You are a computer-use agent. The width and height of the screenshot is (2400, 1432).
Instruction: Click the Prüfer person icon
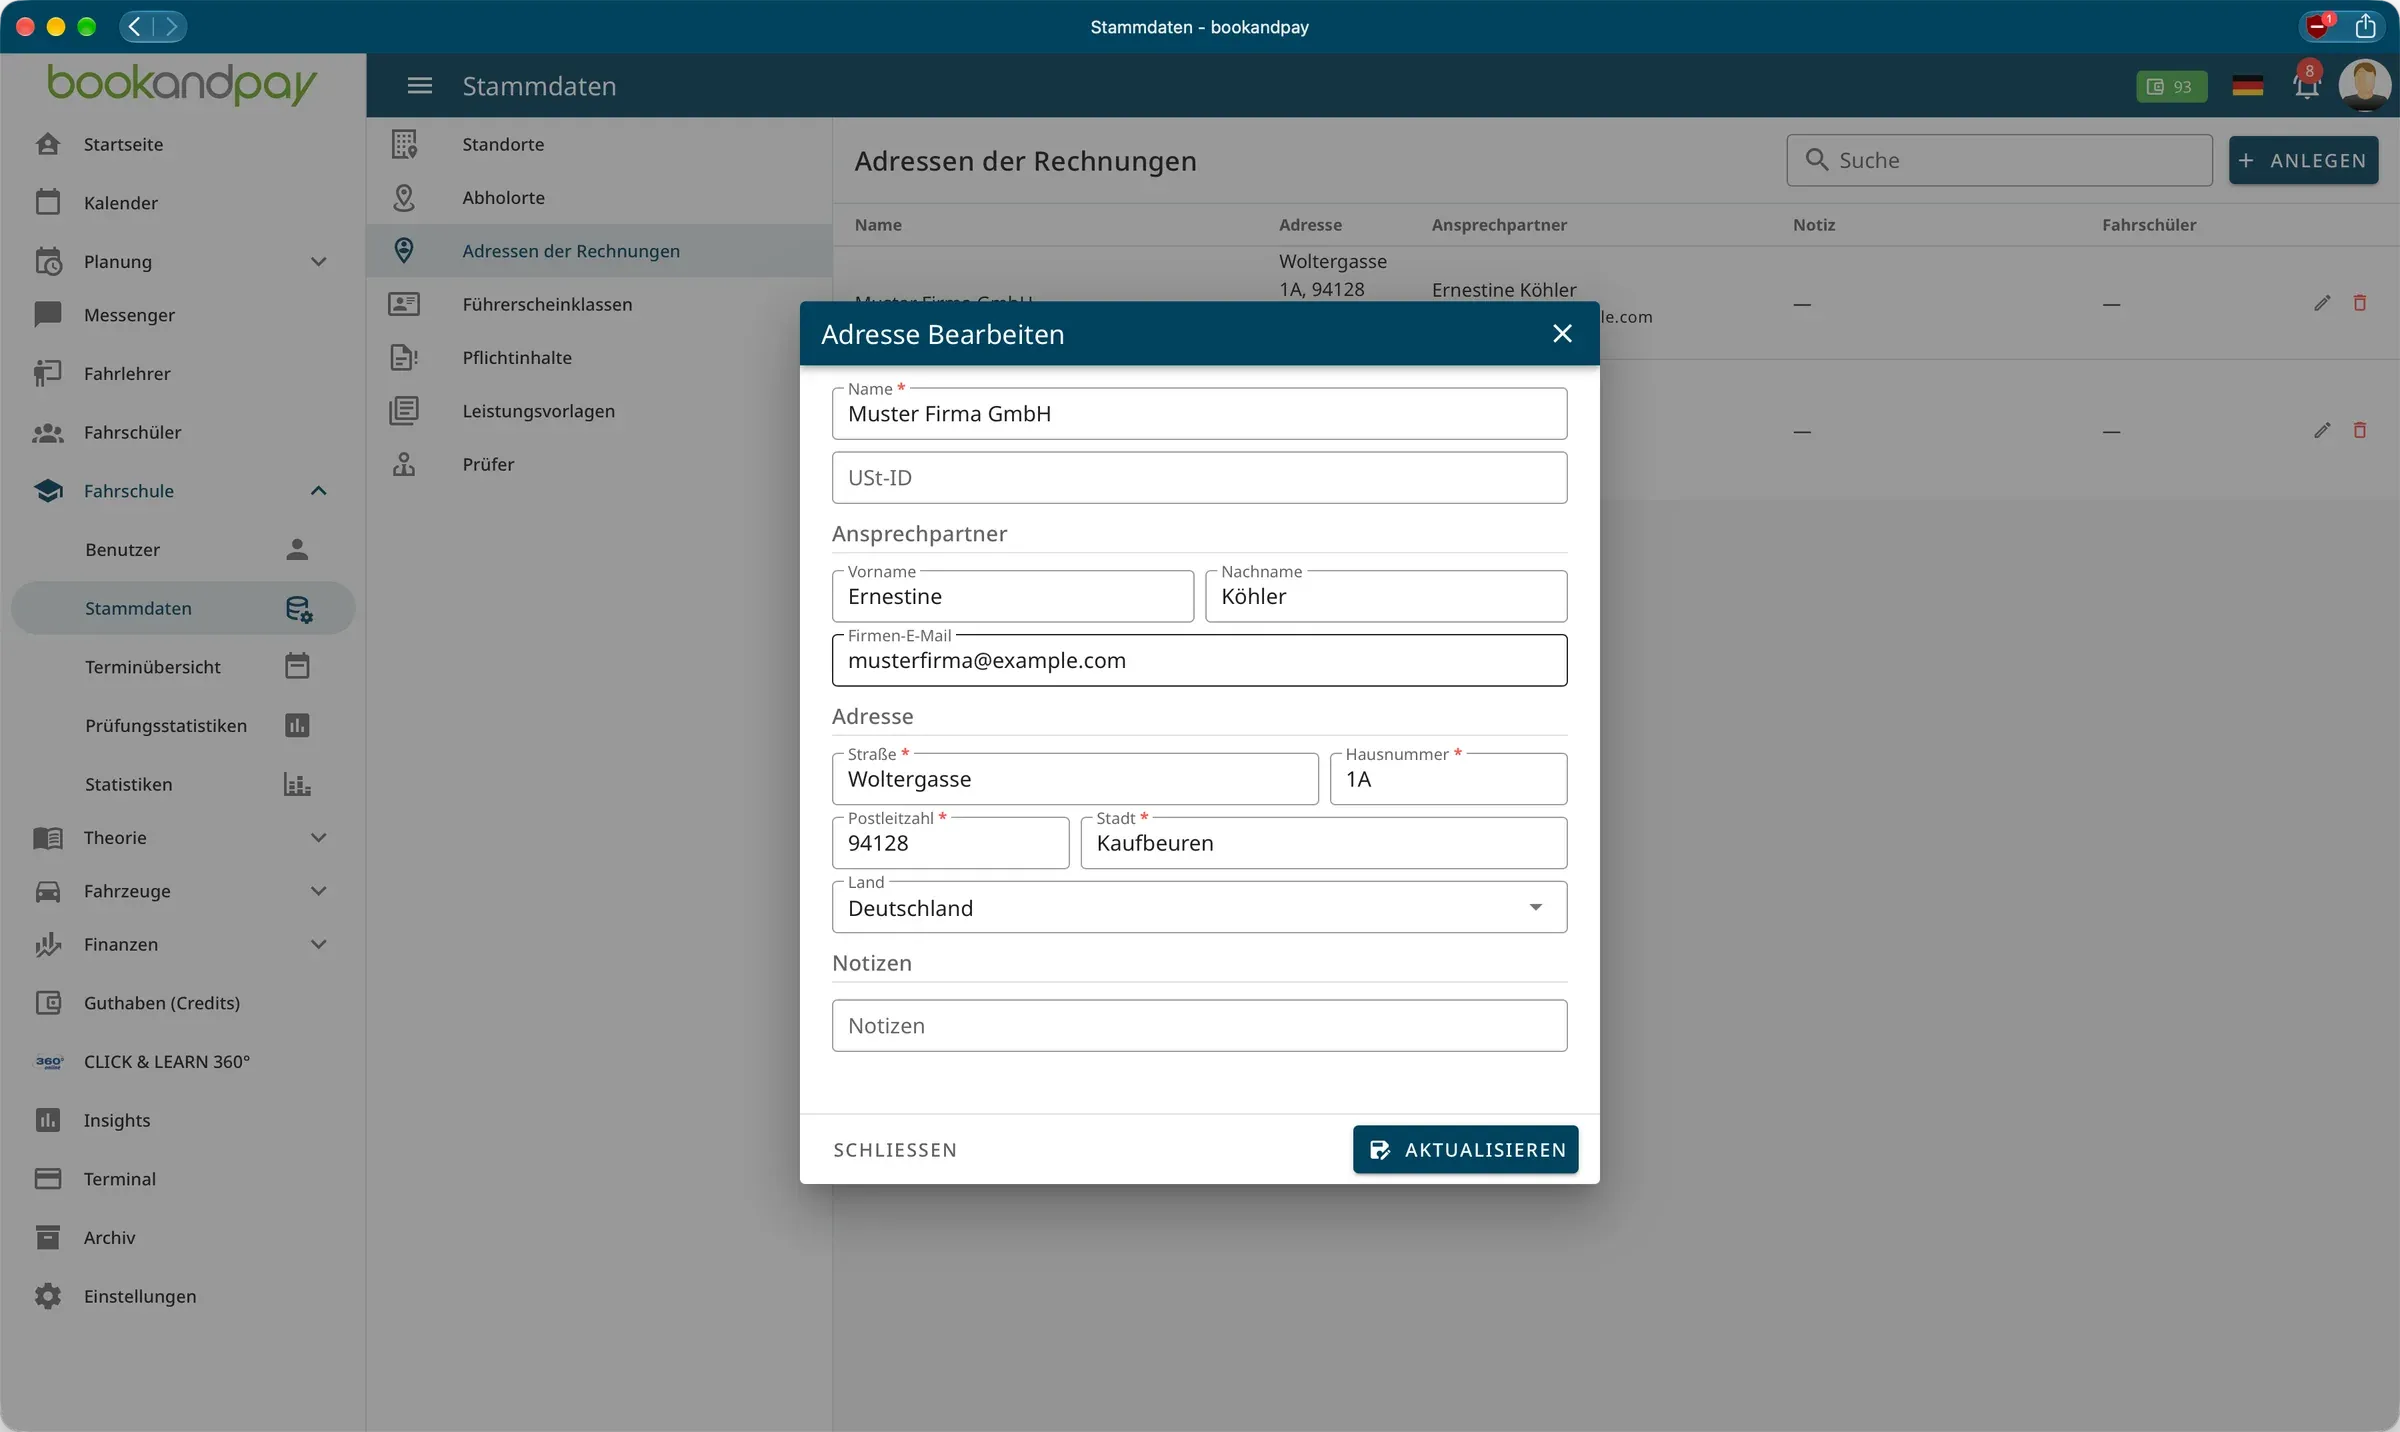pos(404,464)
